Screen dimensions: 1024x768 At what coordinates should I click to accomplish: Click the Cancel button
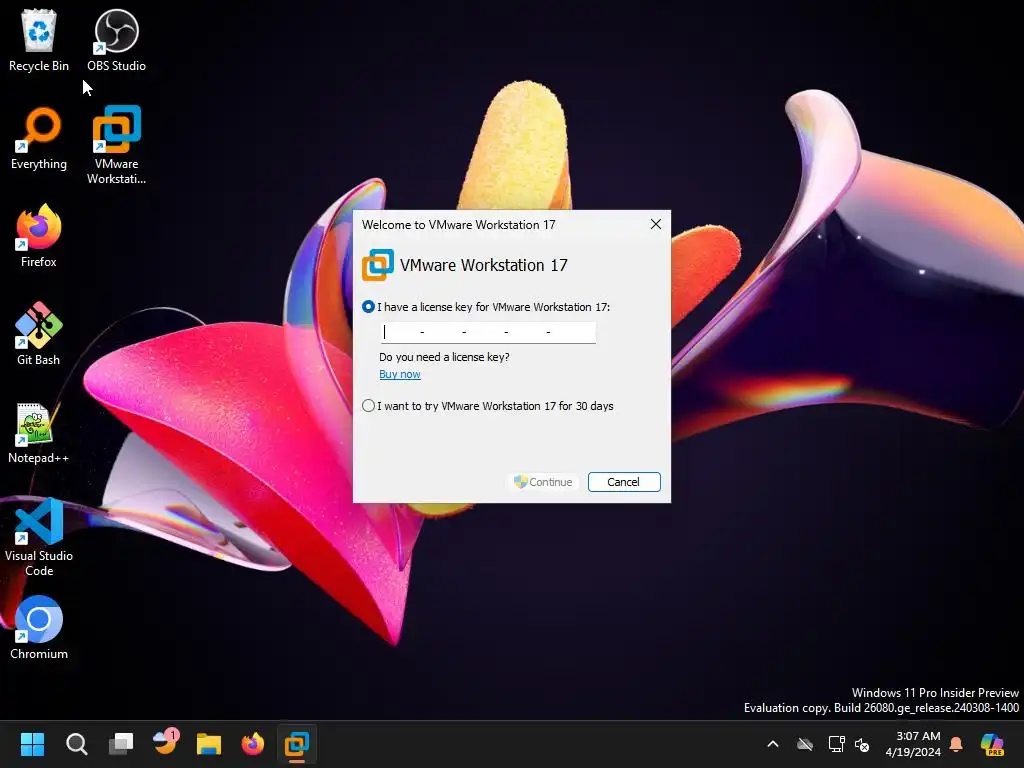pos(624,482)
